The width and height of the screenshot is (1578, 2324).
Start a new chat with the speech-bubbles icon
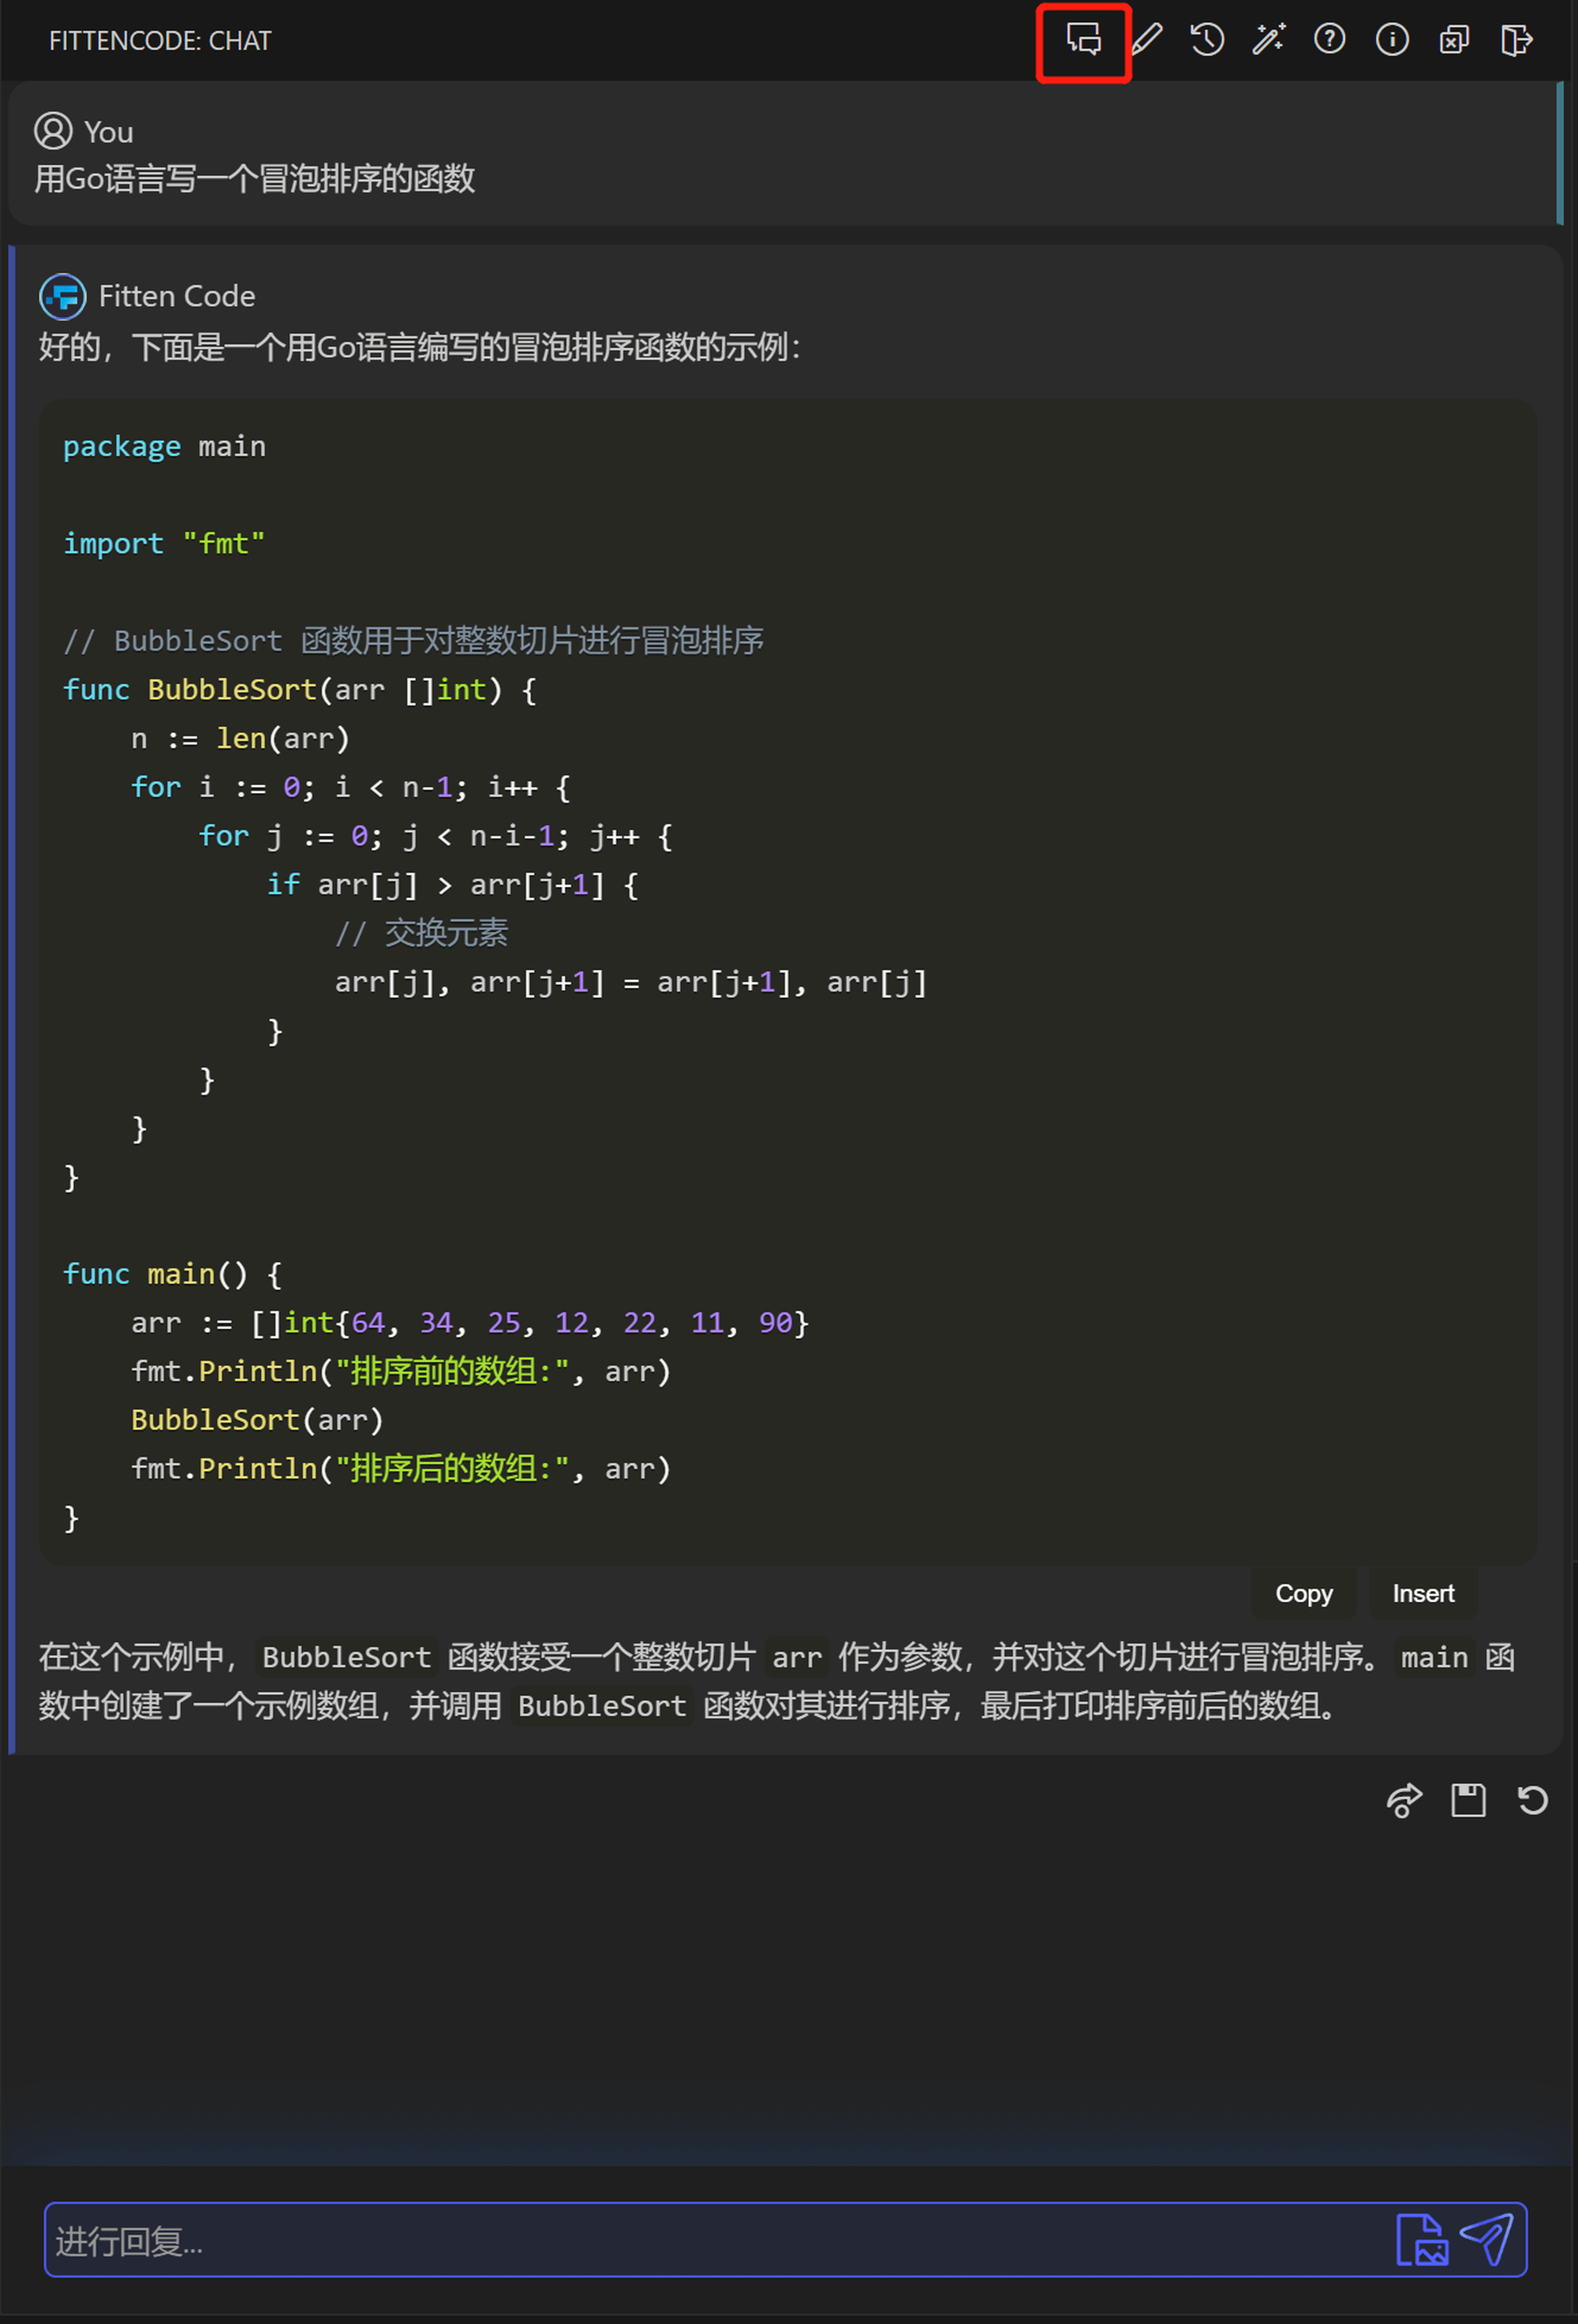point(1084,40)
